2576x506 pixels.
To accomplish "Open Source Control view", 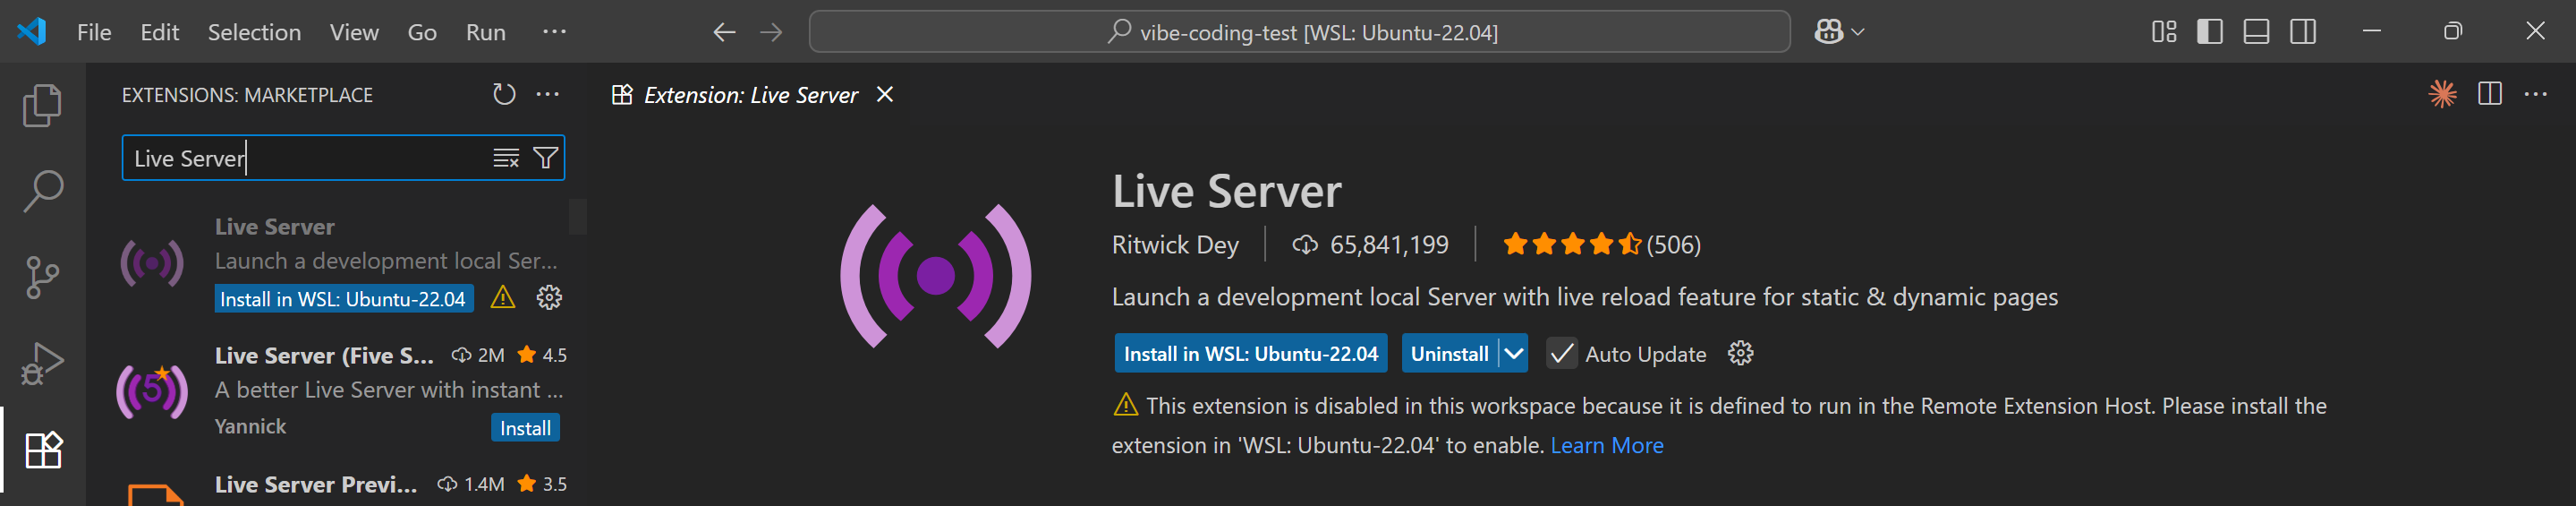I will point(42,277).
